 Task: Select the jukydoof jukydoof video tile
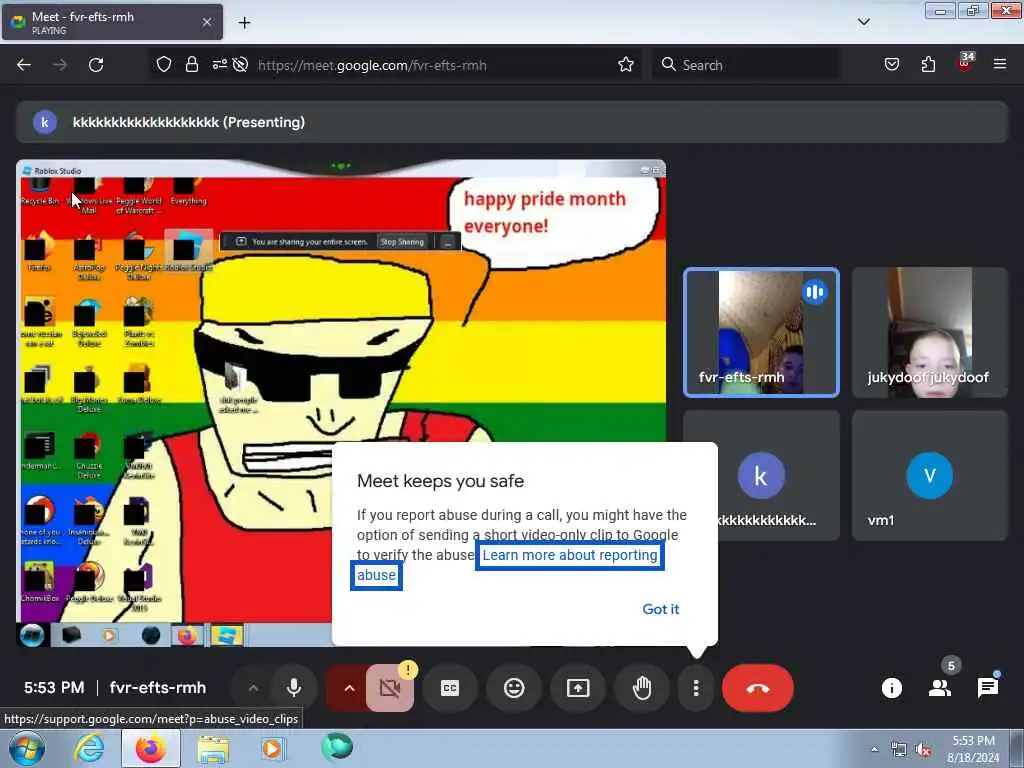coord(929,332)
